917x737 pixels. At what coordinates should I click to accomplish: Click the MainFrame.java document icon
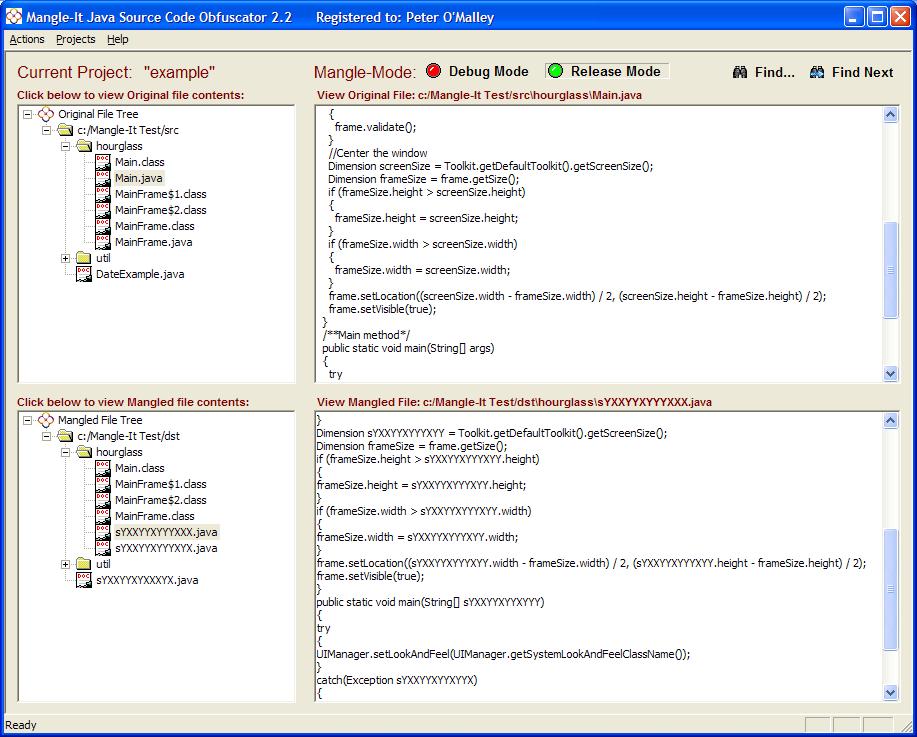point(103,242)
